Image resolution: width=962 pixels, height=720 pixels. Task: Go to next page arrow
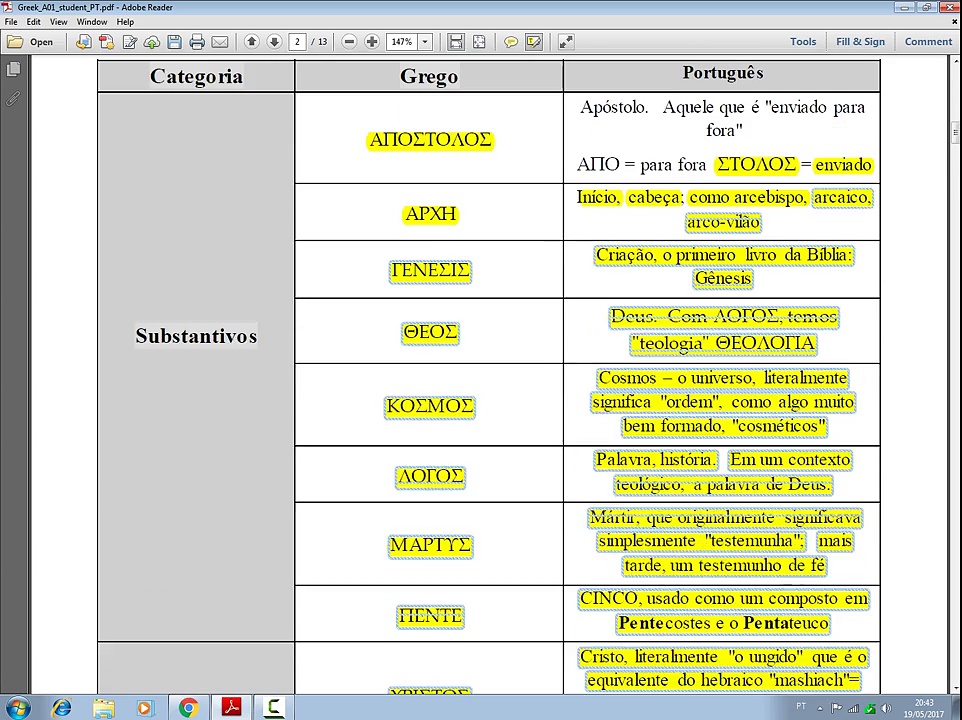click(x=274, y=42)
